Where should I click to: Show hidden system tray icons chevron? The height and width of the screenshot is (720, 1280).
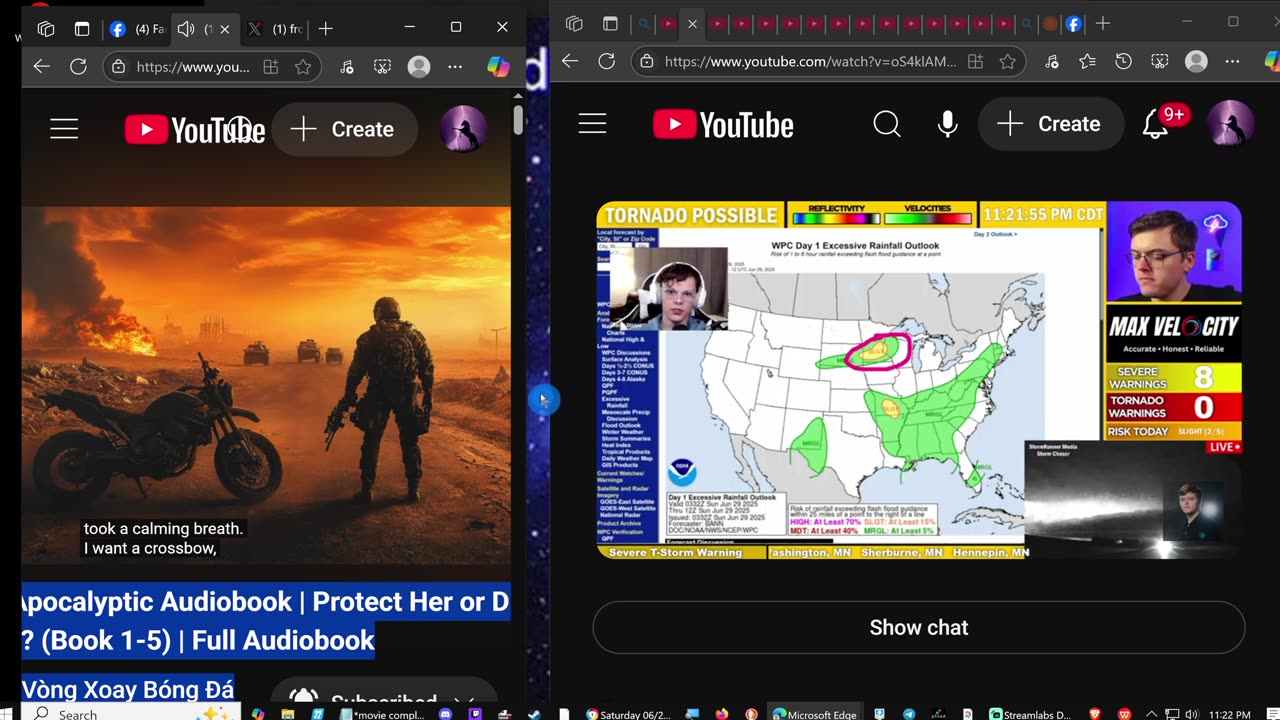(x=1150, y=714)
